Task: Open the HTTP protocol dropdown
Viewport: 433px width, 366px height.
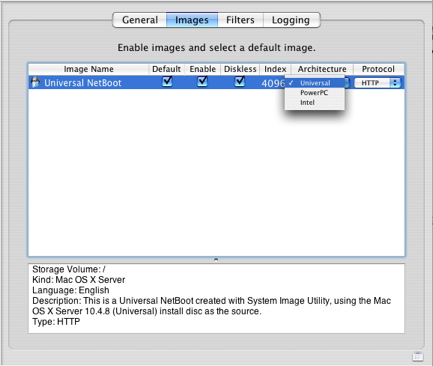Action: click(377, 83)
